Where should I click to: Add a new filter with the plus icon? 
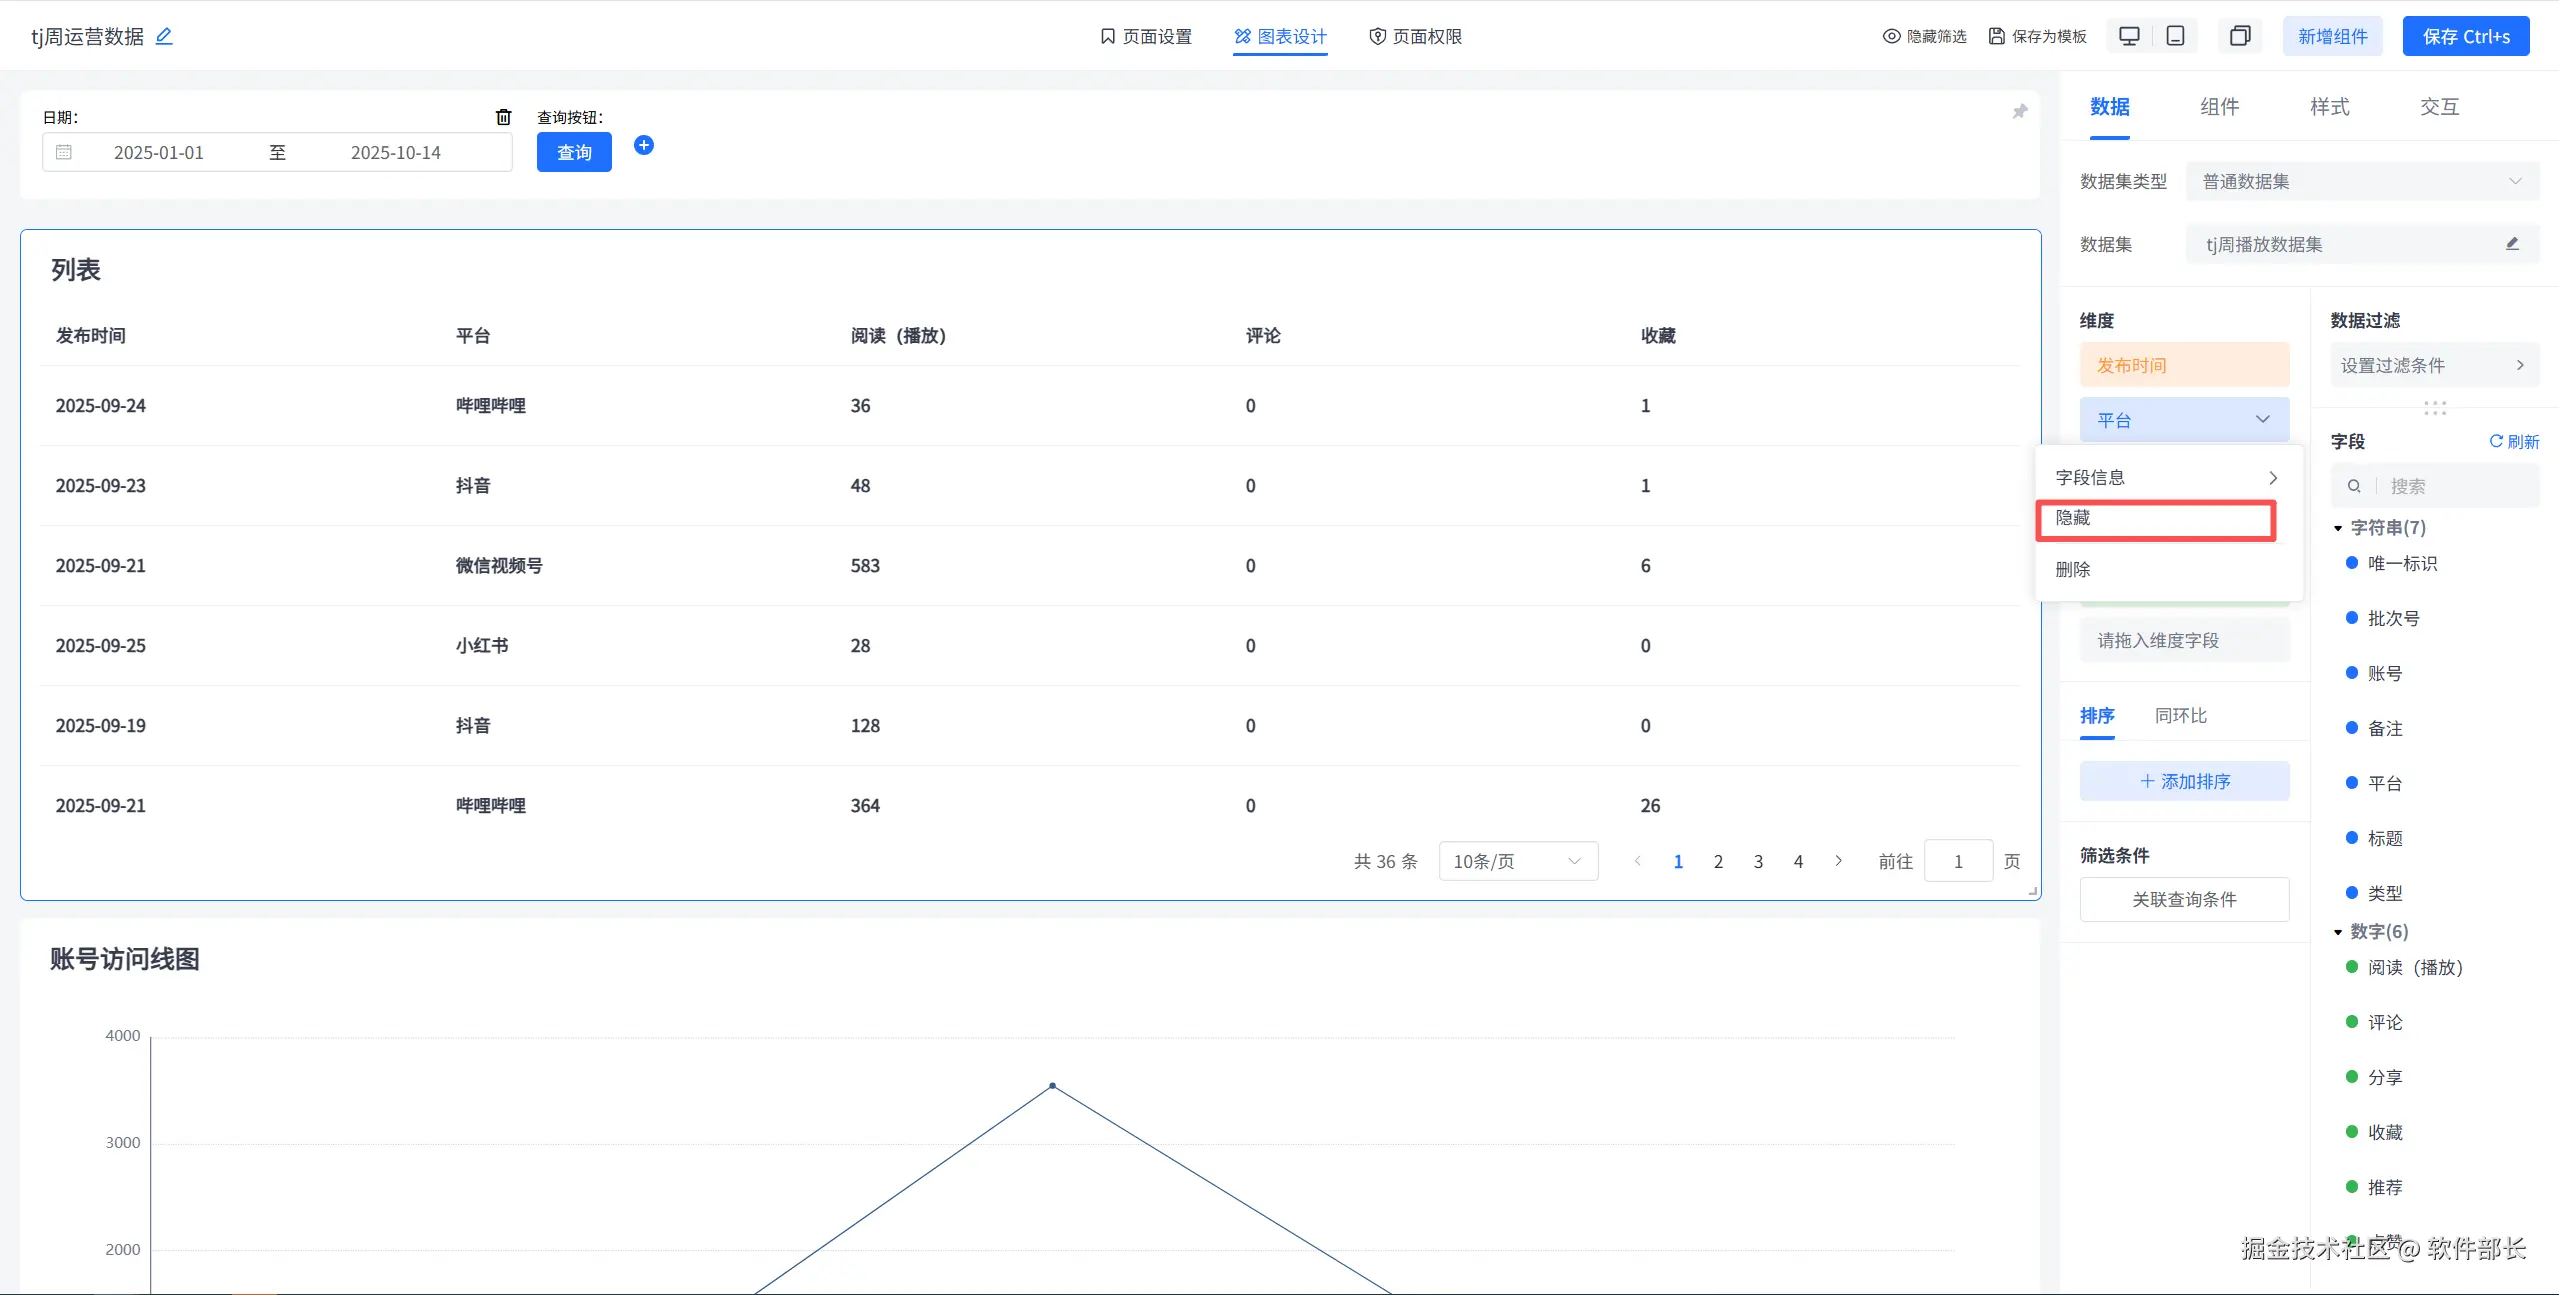pos(644,145)
